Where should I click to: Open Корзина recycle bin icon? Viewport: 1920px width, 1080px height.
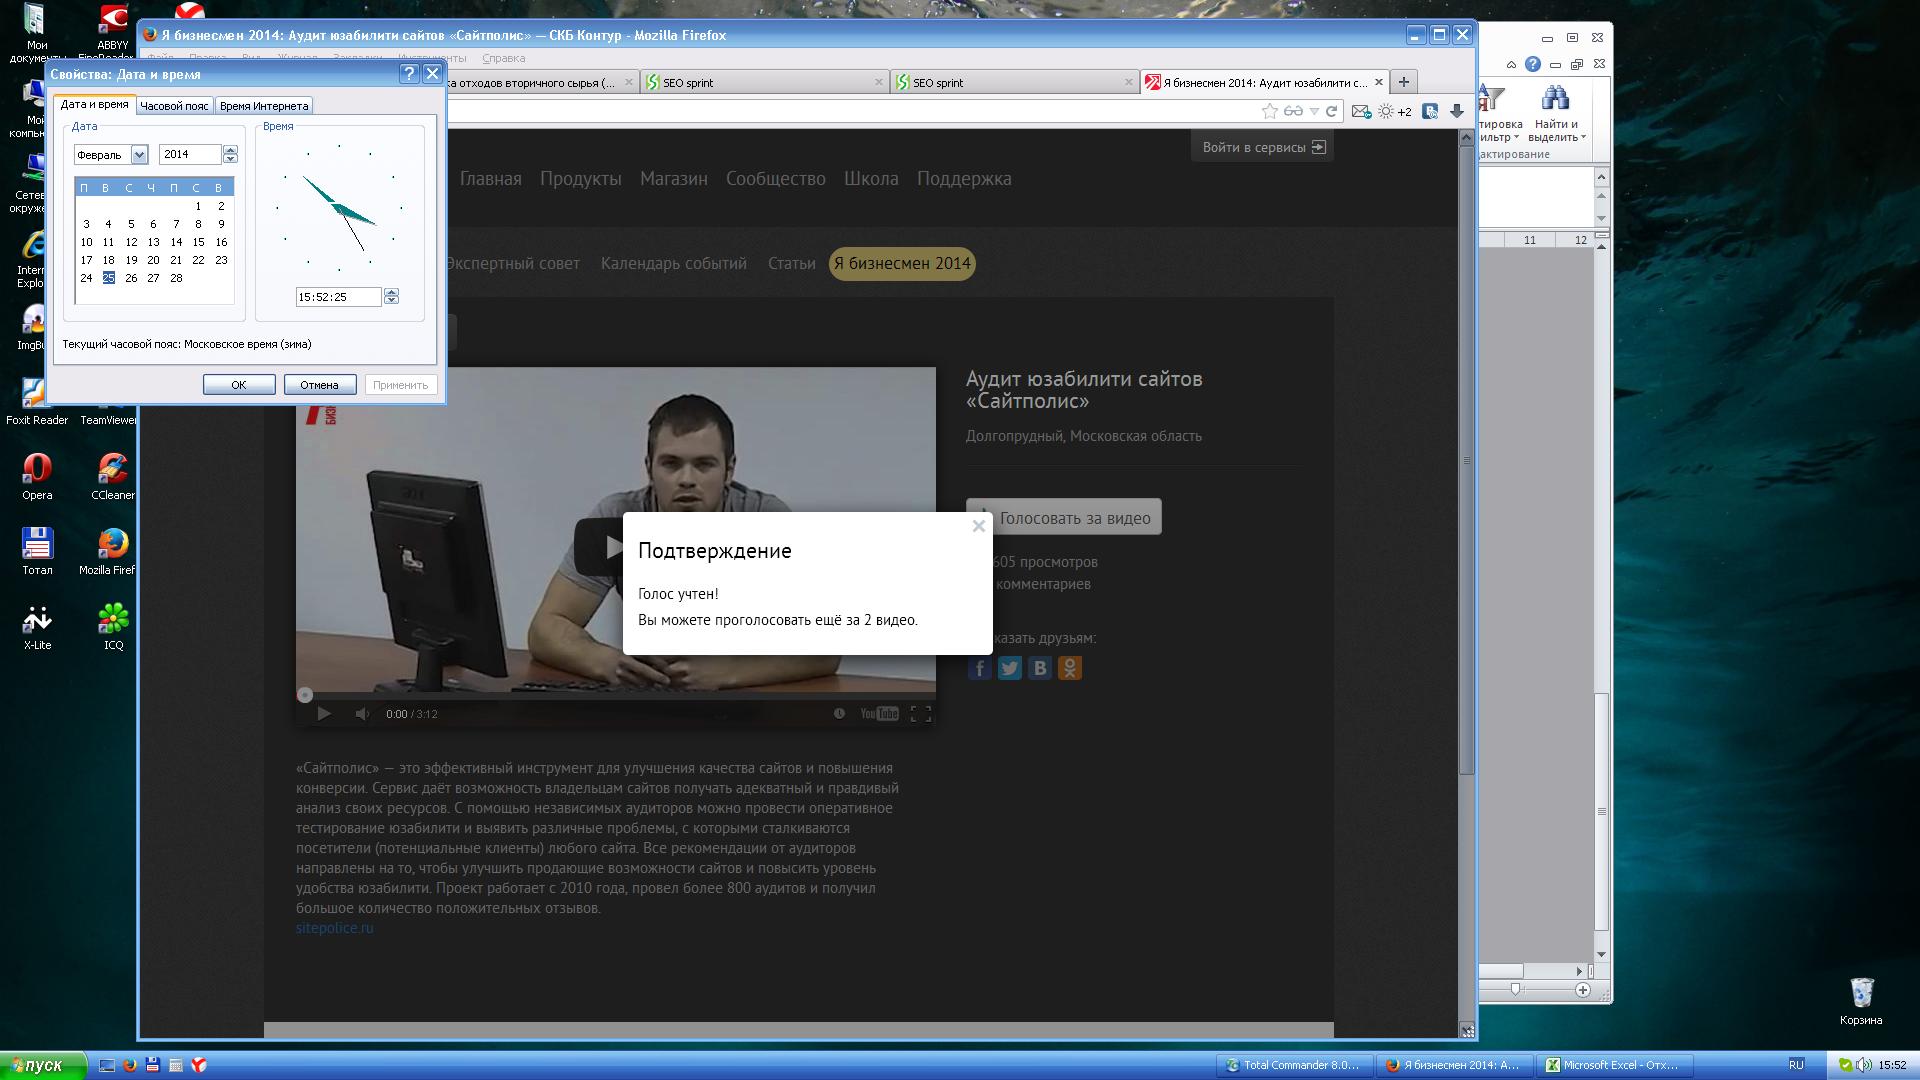[x=1861, y=1001]
